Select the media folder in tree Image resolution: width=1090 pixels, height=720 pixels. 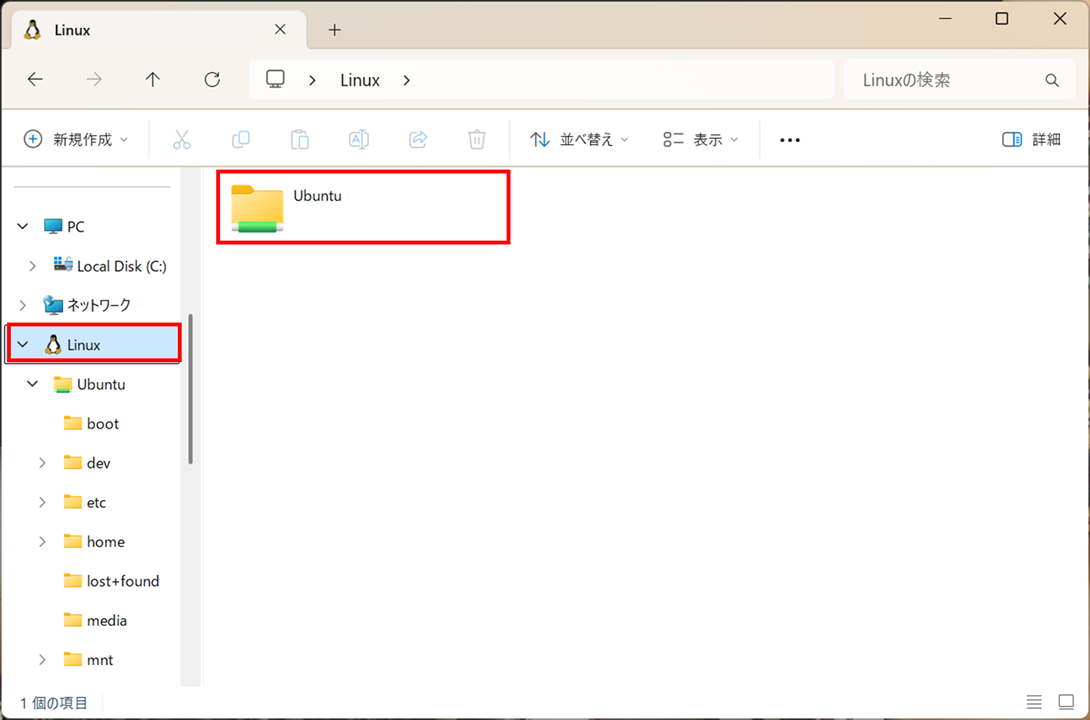(x=107, y=621)
